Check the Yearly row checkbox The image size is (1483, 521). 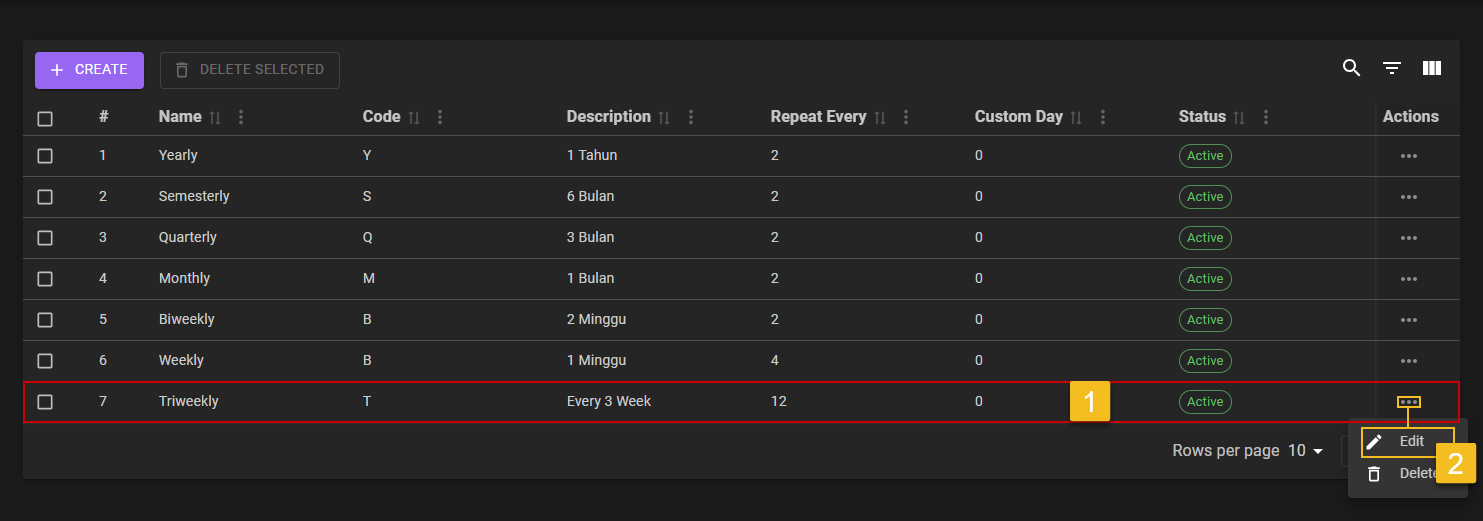tap(45, 156)
